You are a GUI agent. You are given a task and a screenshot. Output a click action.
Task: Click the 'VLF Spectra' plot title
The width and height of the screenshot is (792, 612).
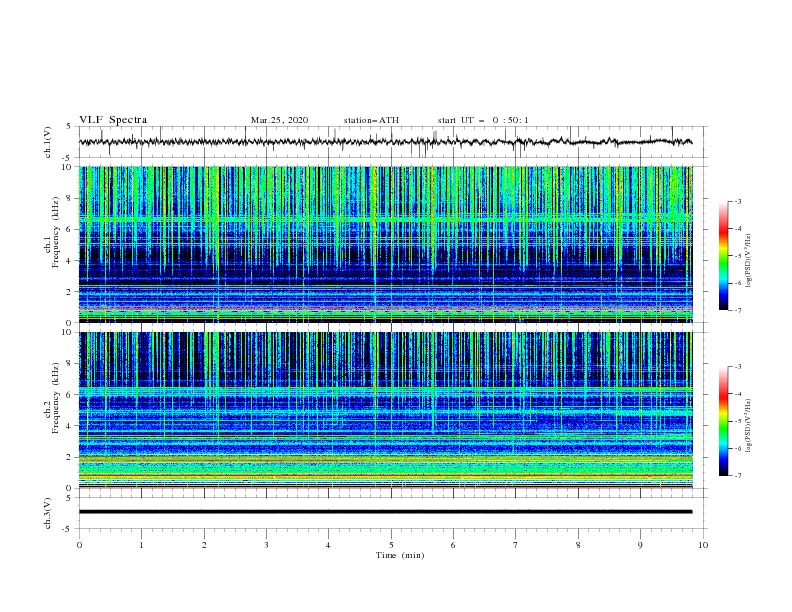(x=113, y=120)
